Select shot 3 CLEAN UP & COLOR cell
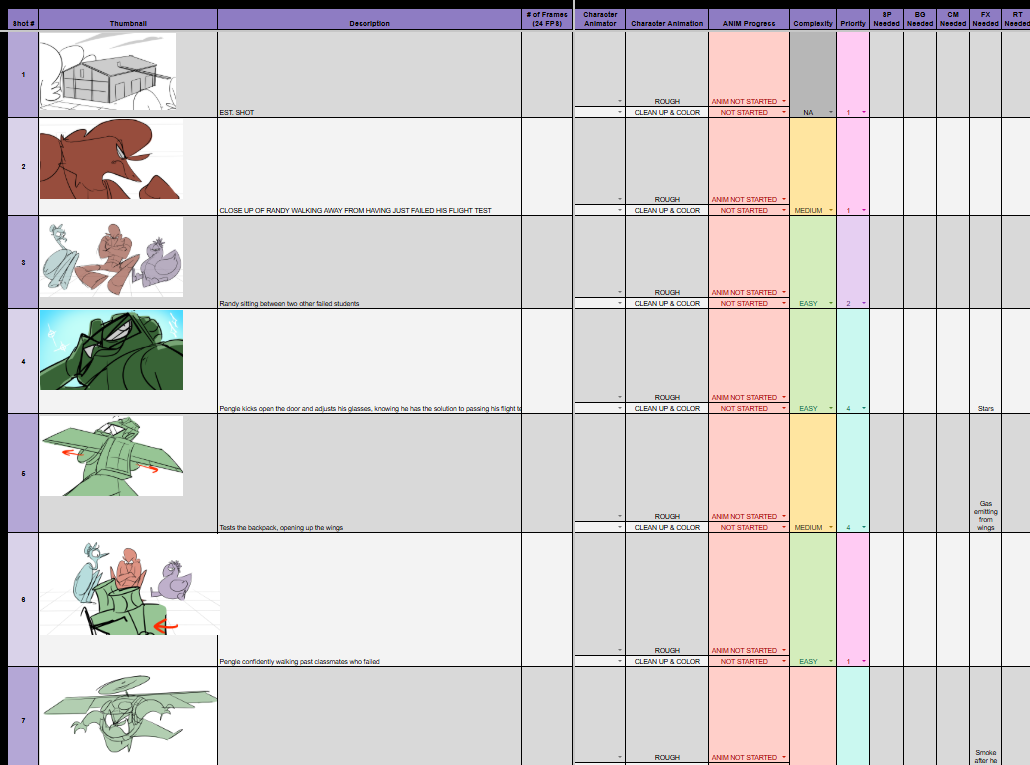This screenshot has height=765, width=1030. 667,303
